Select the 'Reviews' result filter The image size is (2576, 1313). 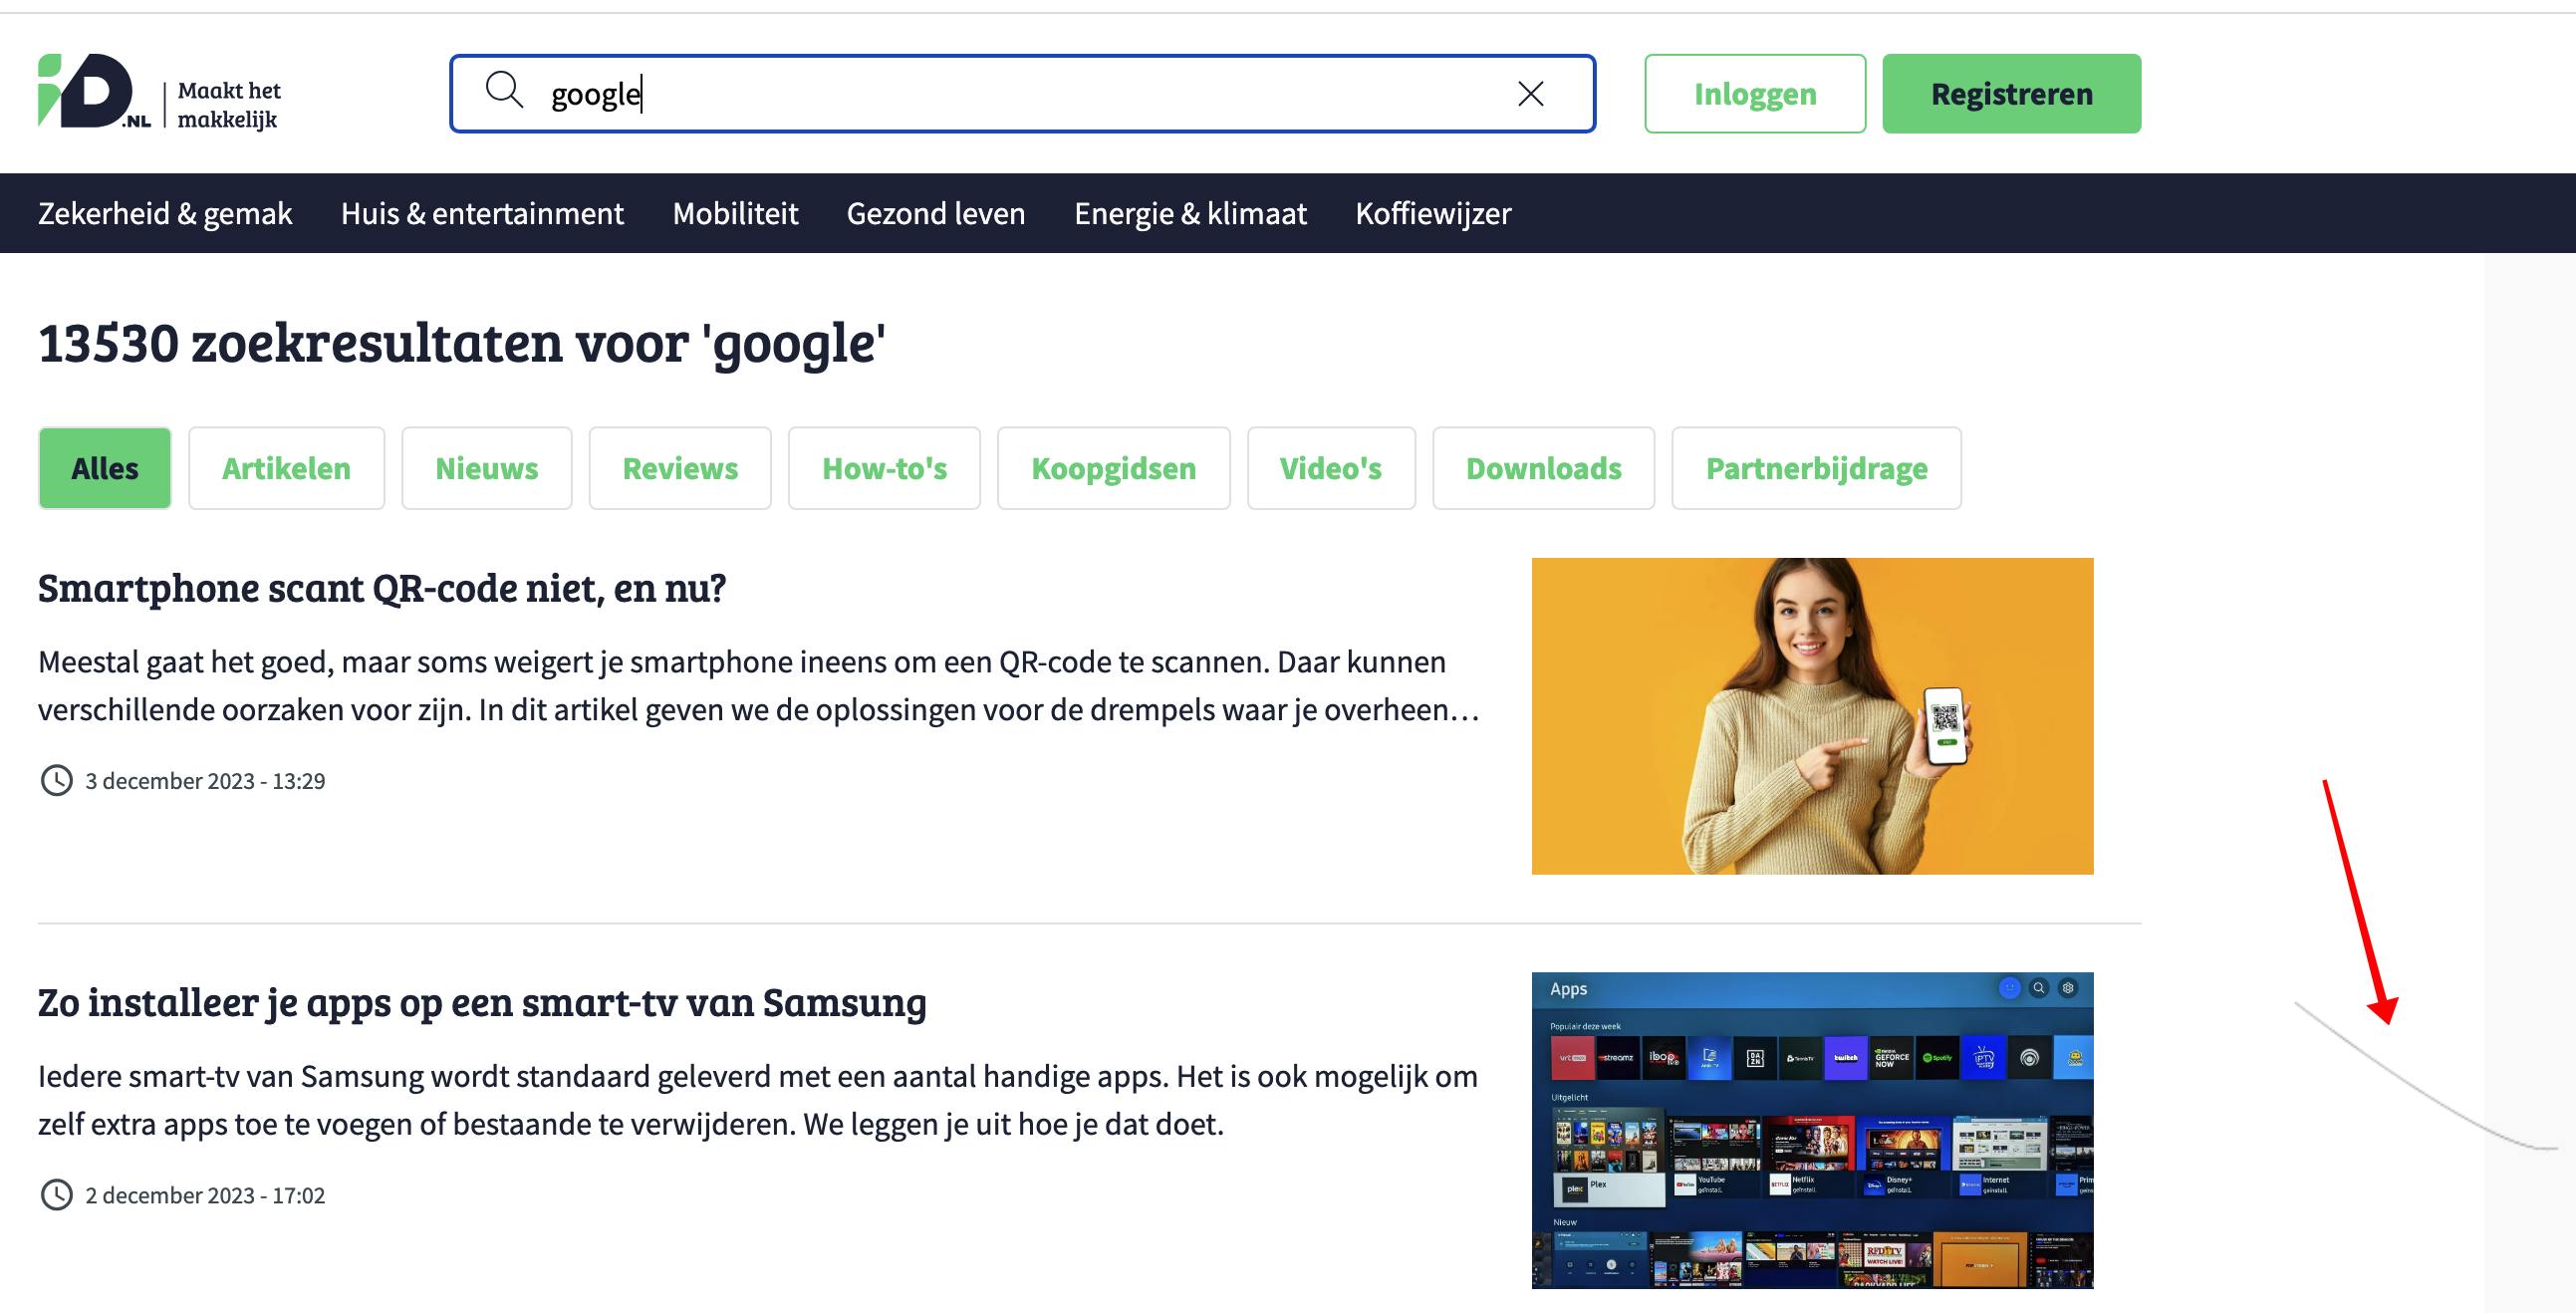click(680, 467)
